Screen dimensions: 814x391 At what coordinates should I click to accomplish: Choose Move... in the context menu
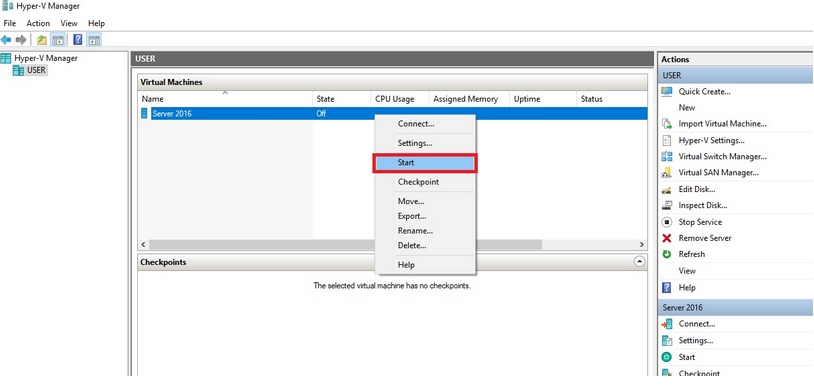click(x=425, y=201)
